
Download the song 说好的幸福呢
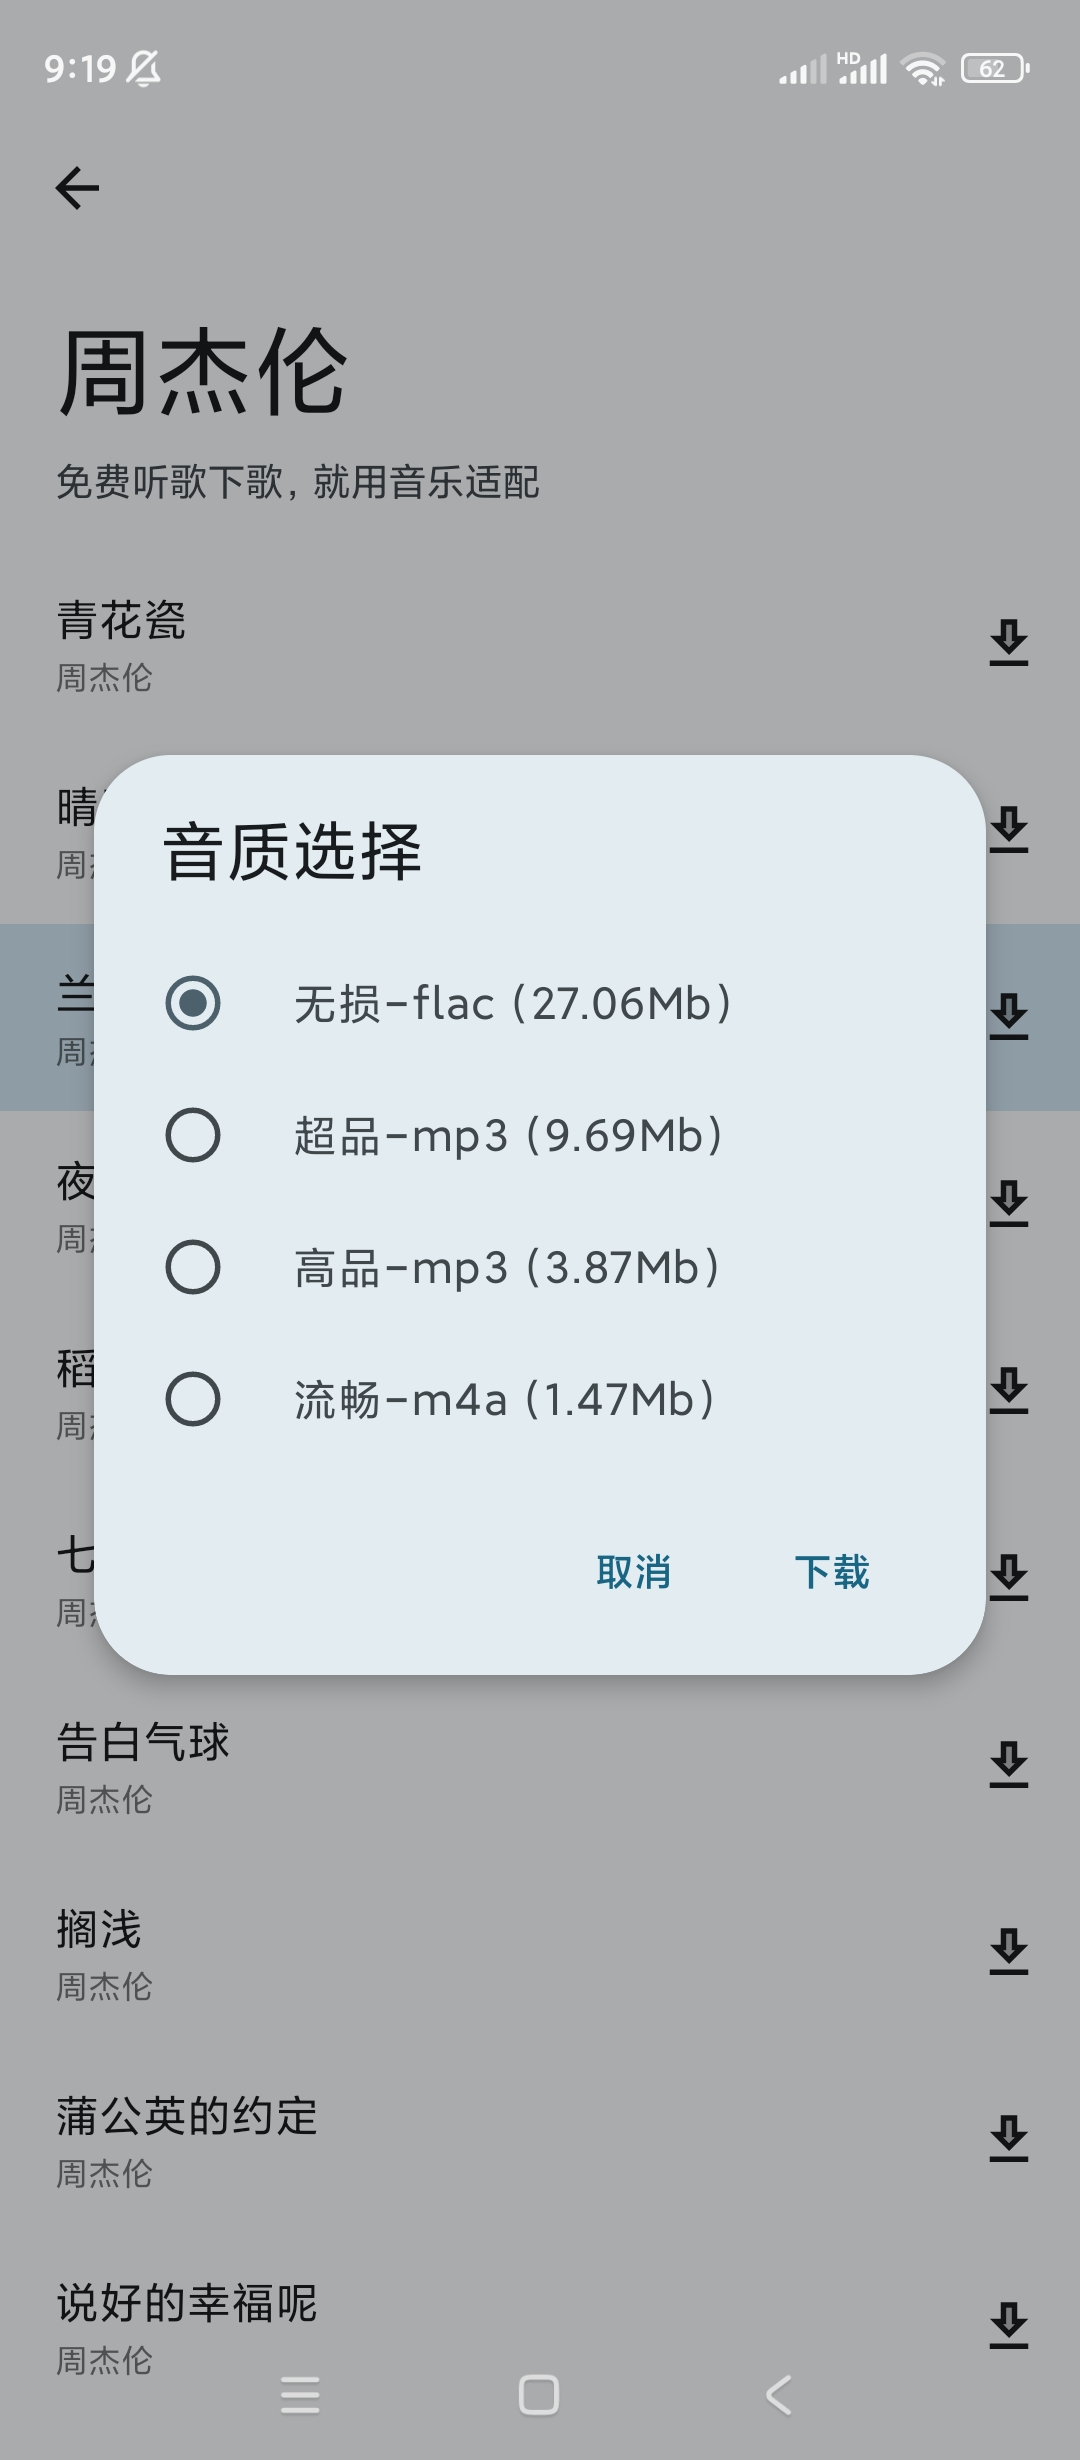point(1008,2325)
